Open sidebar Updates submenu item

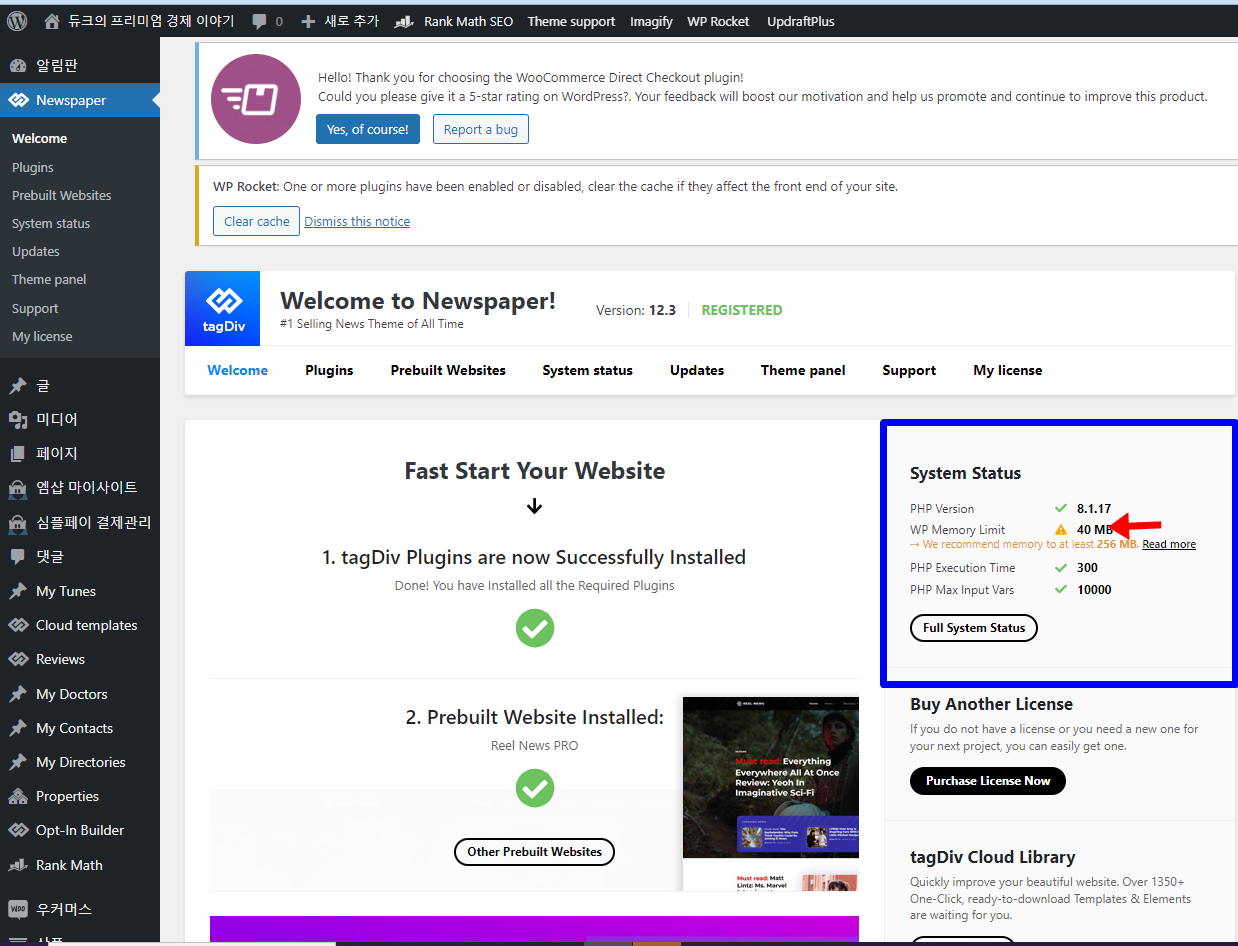(36, 251)
